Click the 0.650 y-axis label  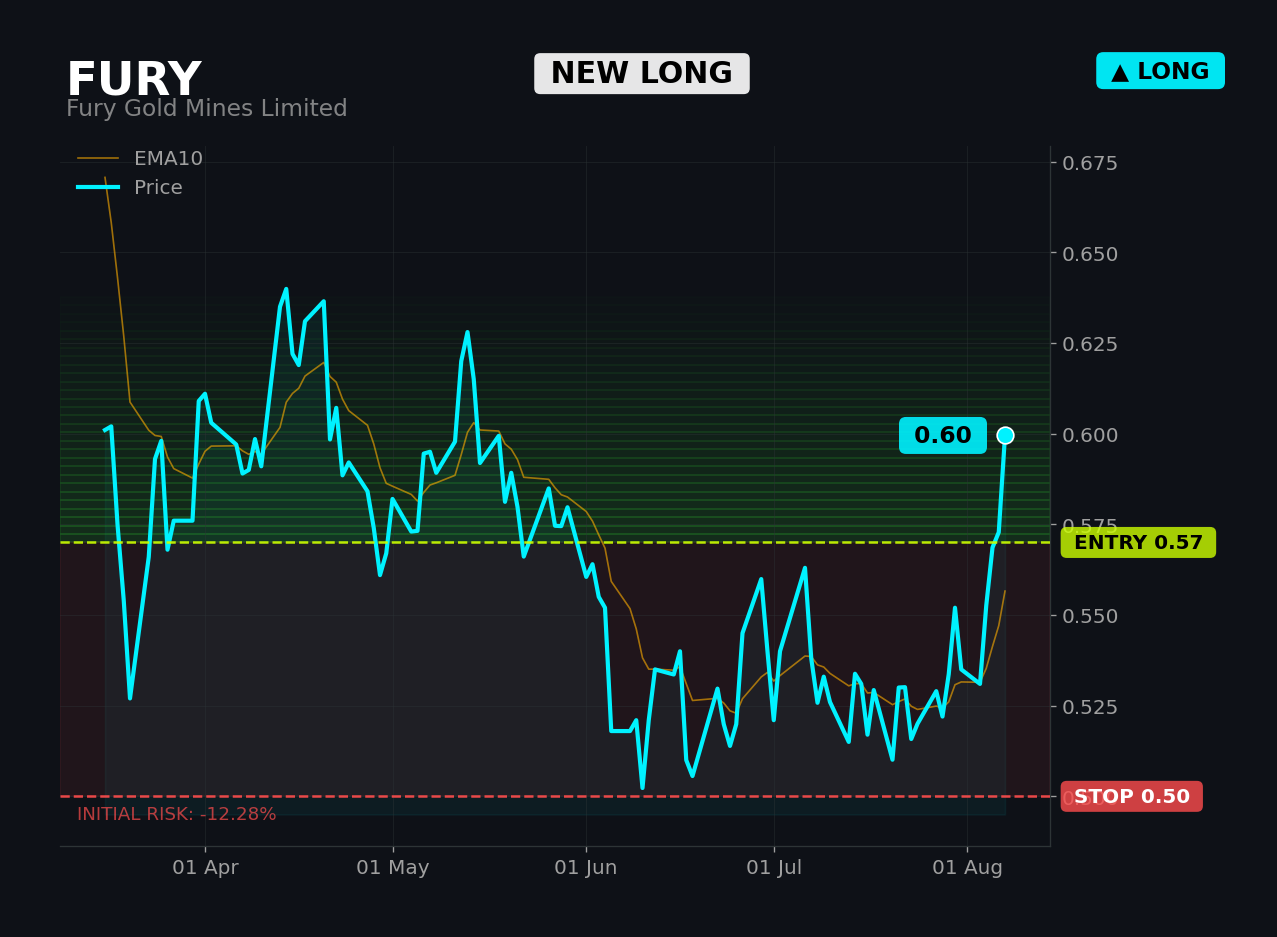pos(1090,254)
